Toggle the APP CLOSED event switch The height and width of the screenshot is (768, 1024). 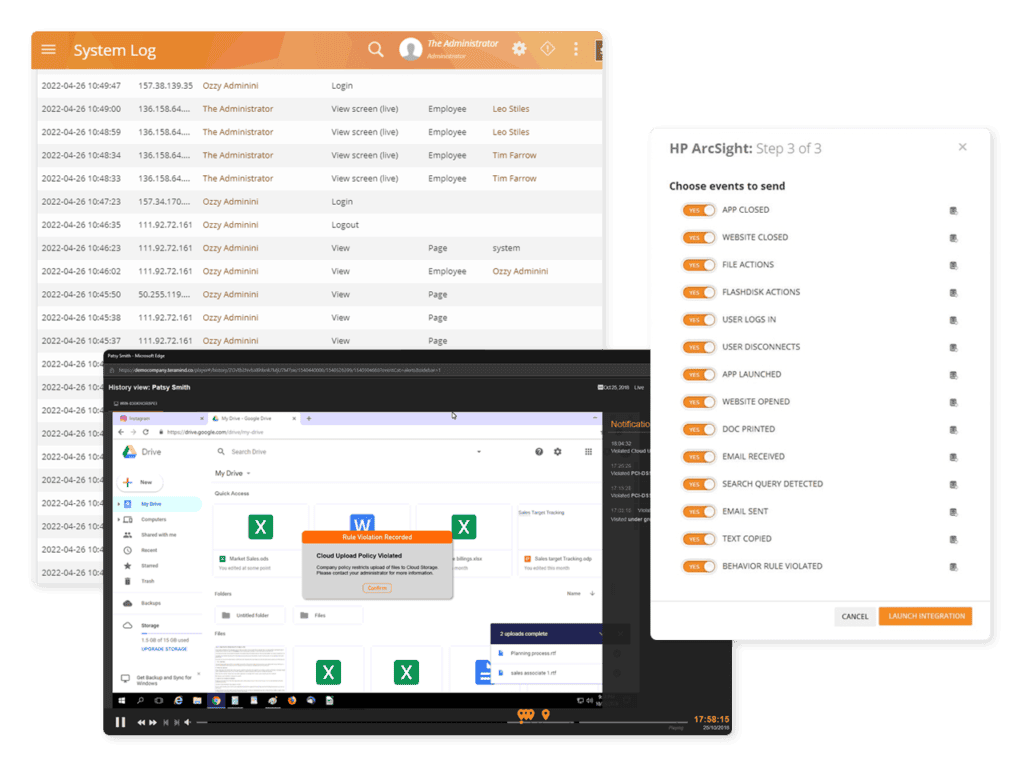coord(699,210)
